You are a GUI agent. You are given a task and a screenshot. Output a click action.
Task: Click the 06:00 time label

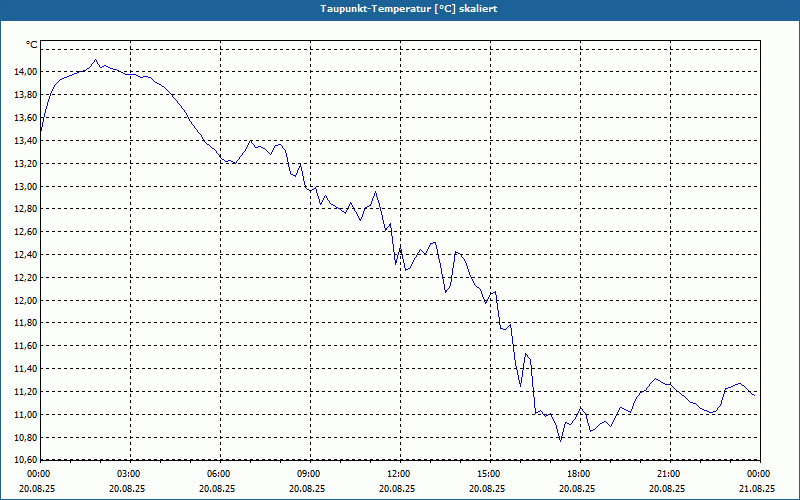[x=220, y=474]
